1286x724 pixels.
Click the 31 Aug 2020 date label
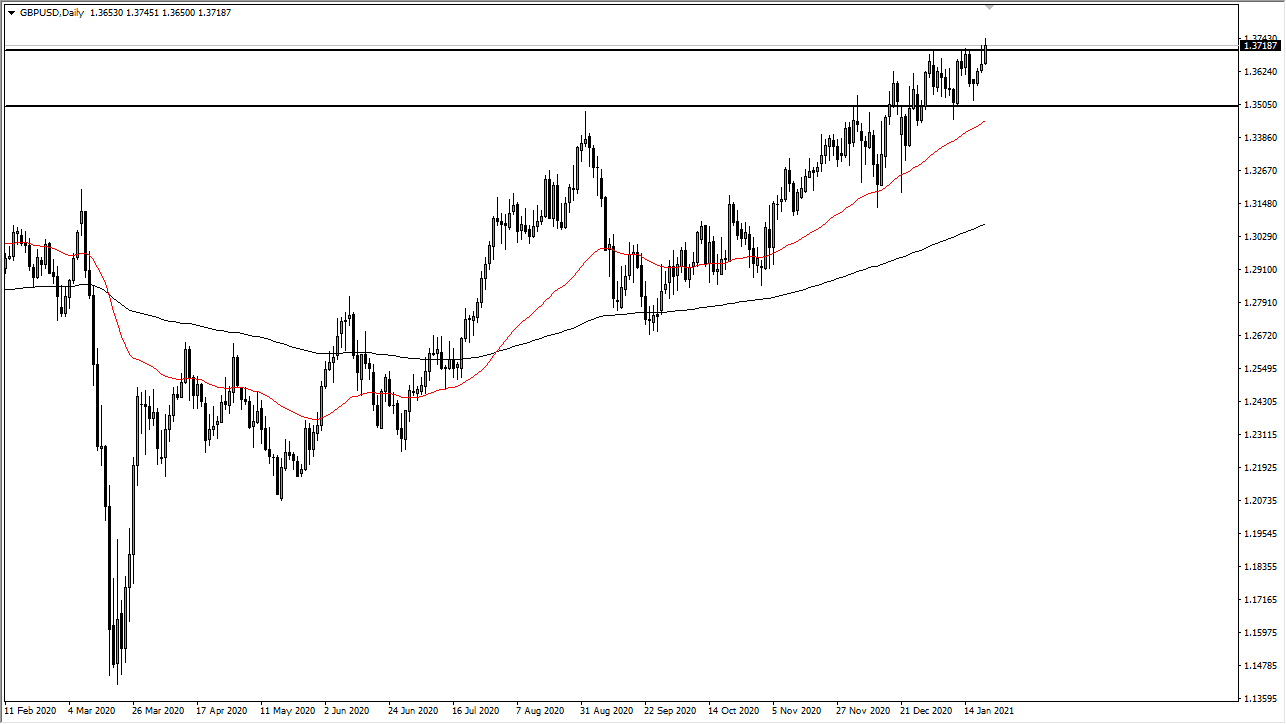(606, 709)
